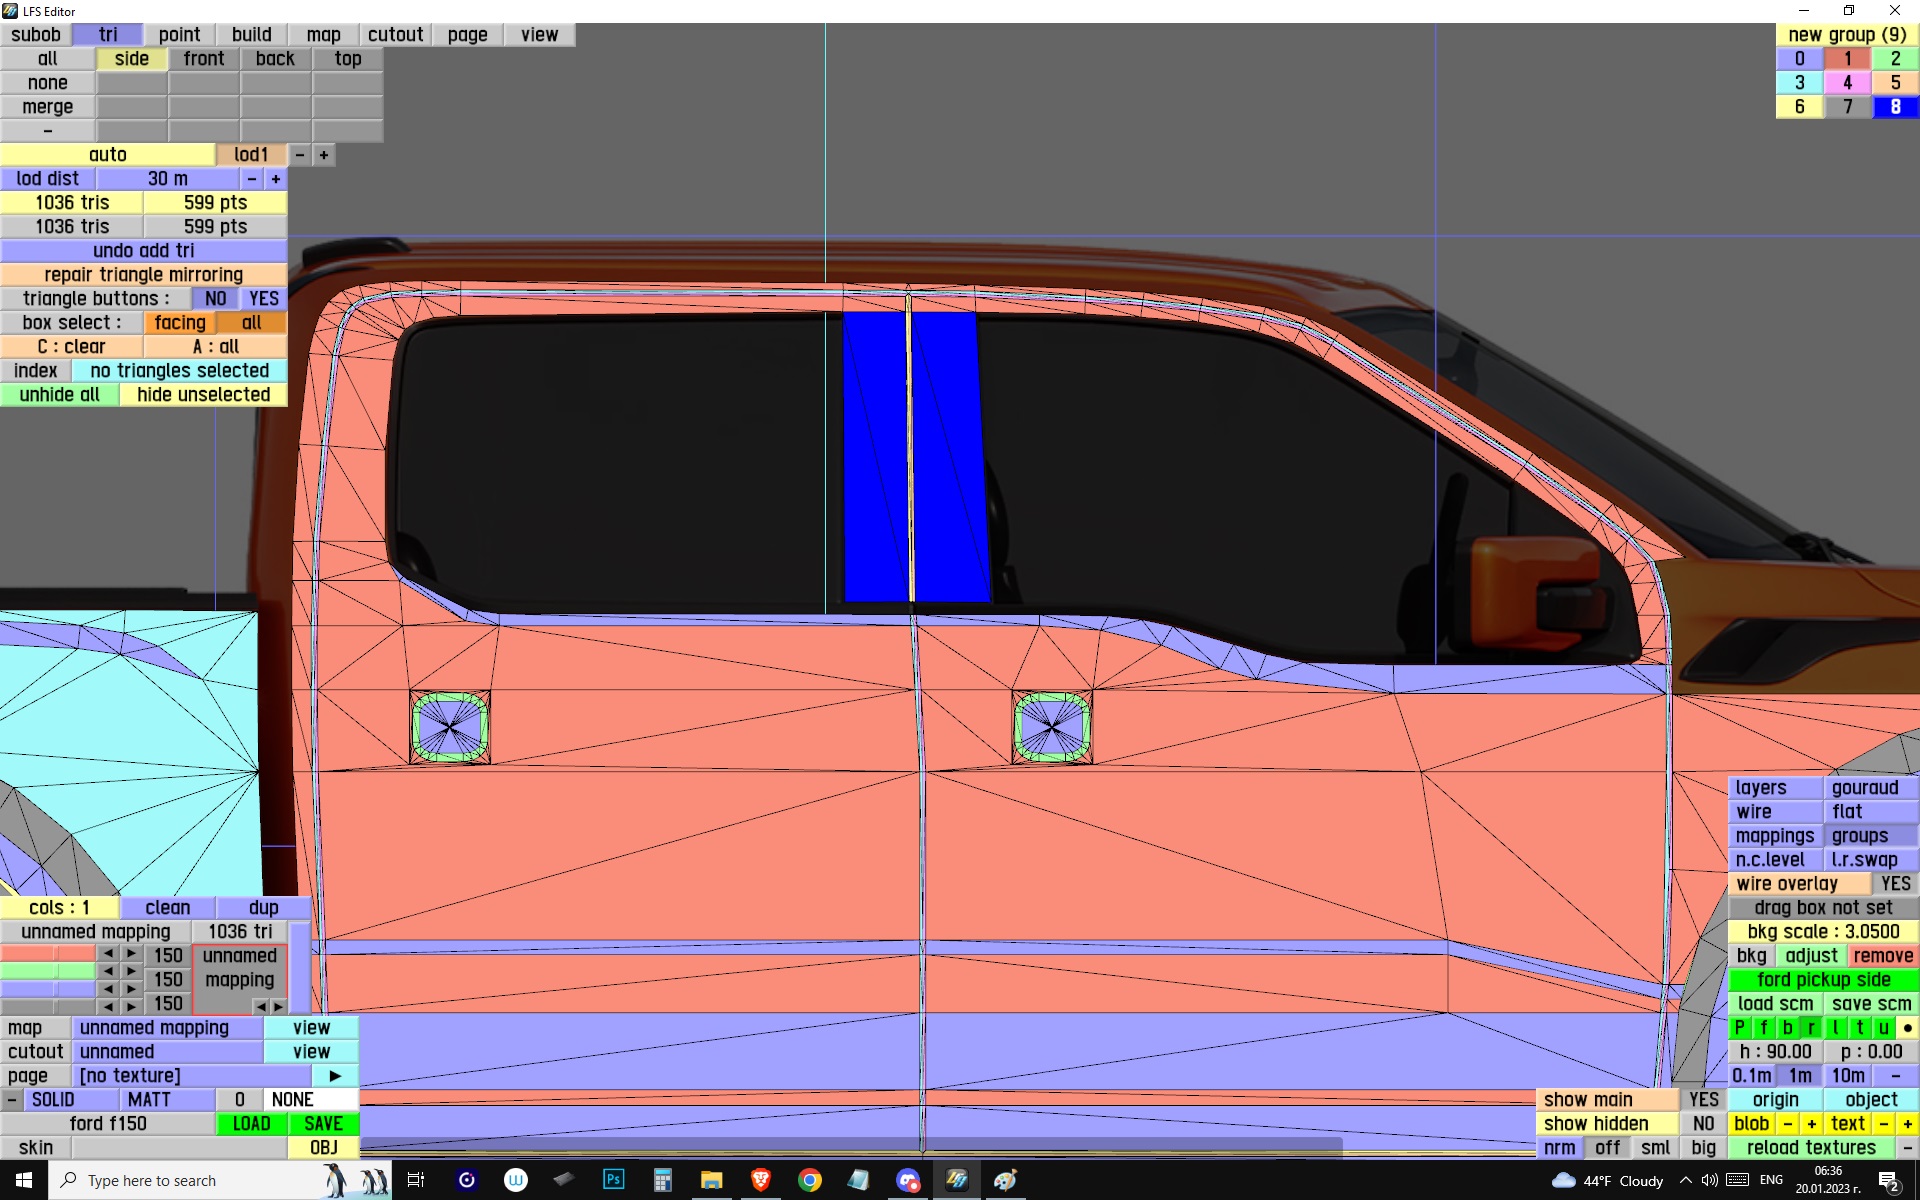Set triangle buttons to NO
1920x1200 pixels.
pos(215,299)
